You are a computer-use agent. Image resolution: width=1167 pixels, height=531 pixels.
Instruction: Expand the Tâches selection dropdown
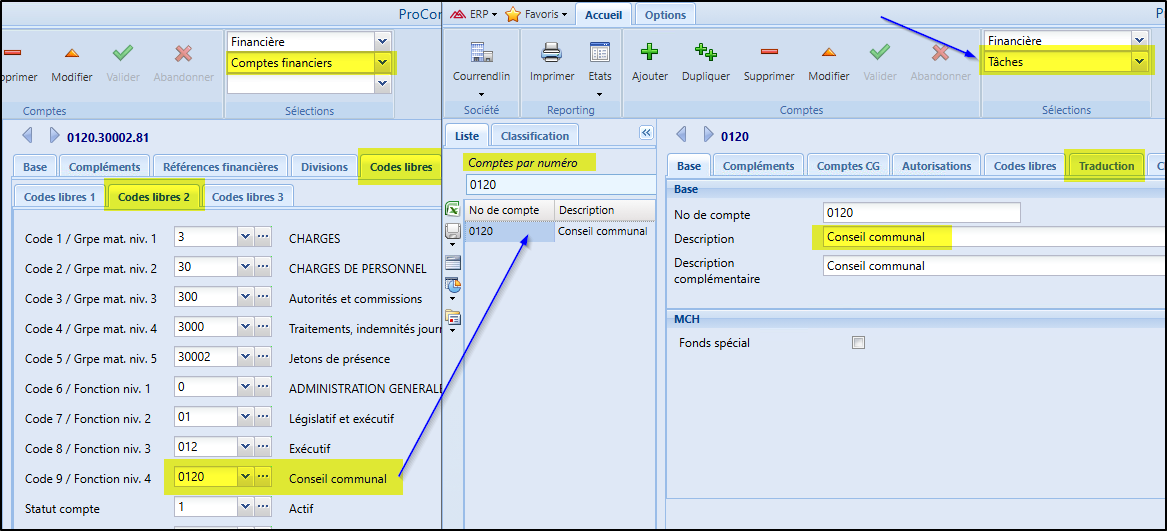pyautogui.click(x=1138, y=62)
